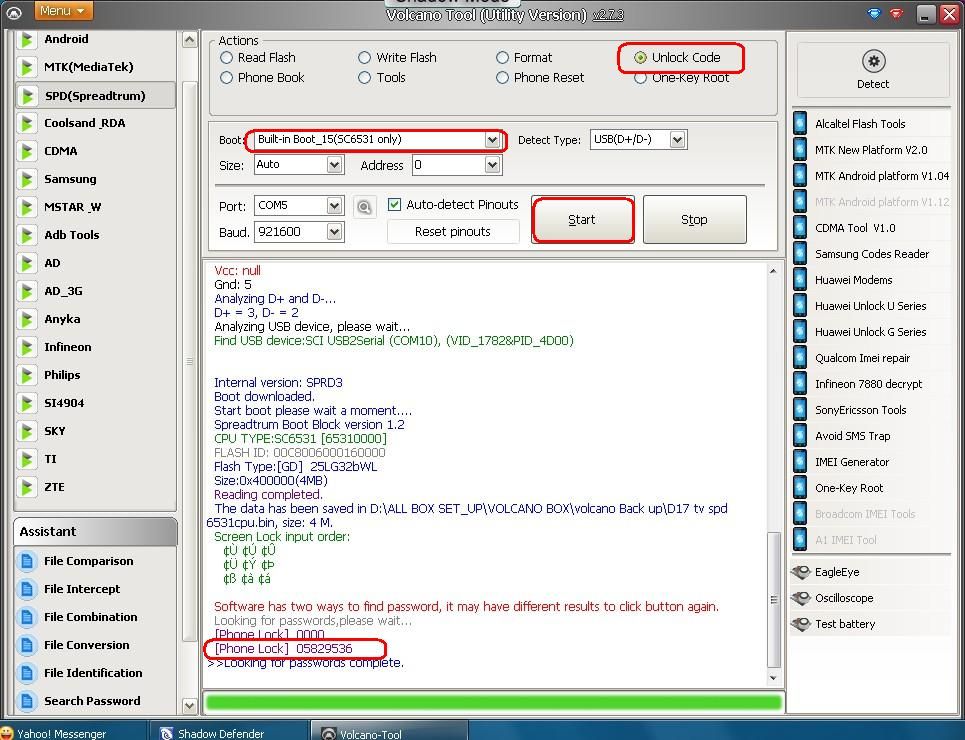This screenshot has width=965, height=740.
Task: Uncheck Auto-detect Pinouts checkbox
Action: (x=394, y=204)
